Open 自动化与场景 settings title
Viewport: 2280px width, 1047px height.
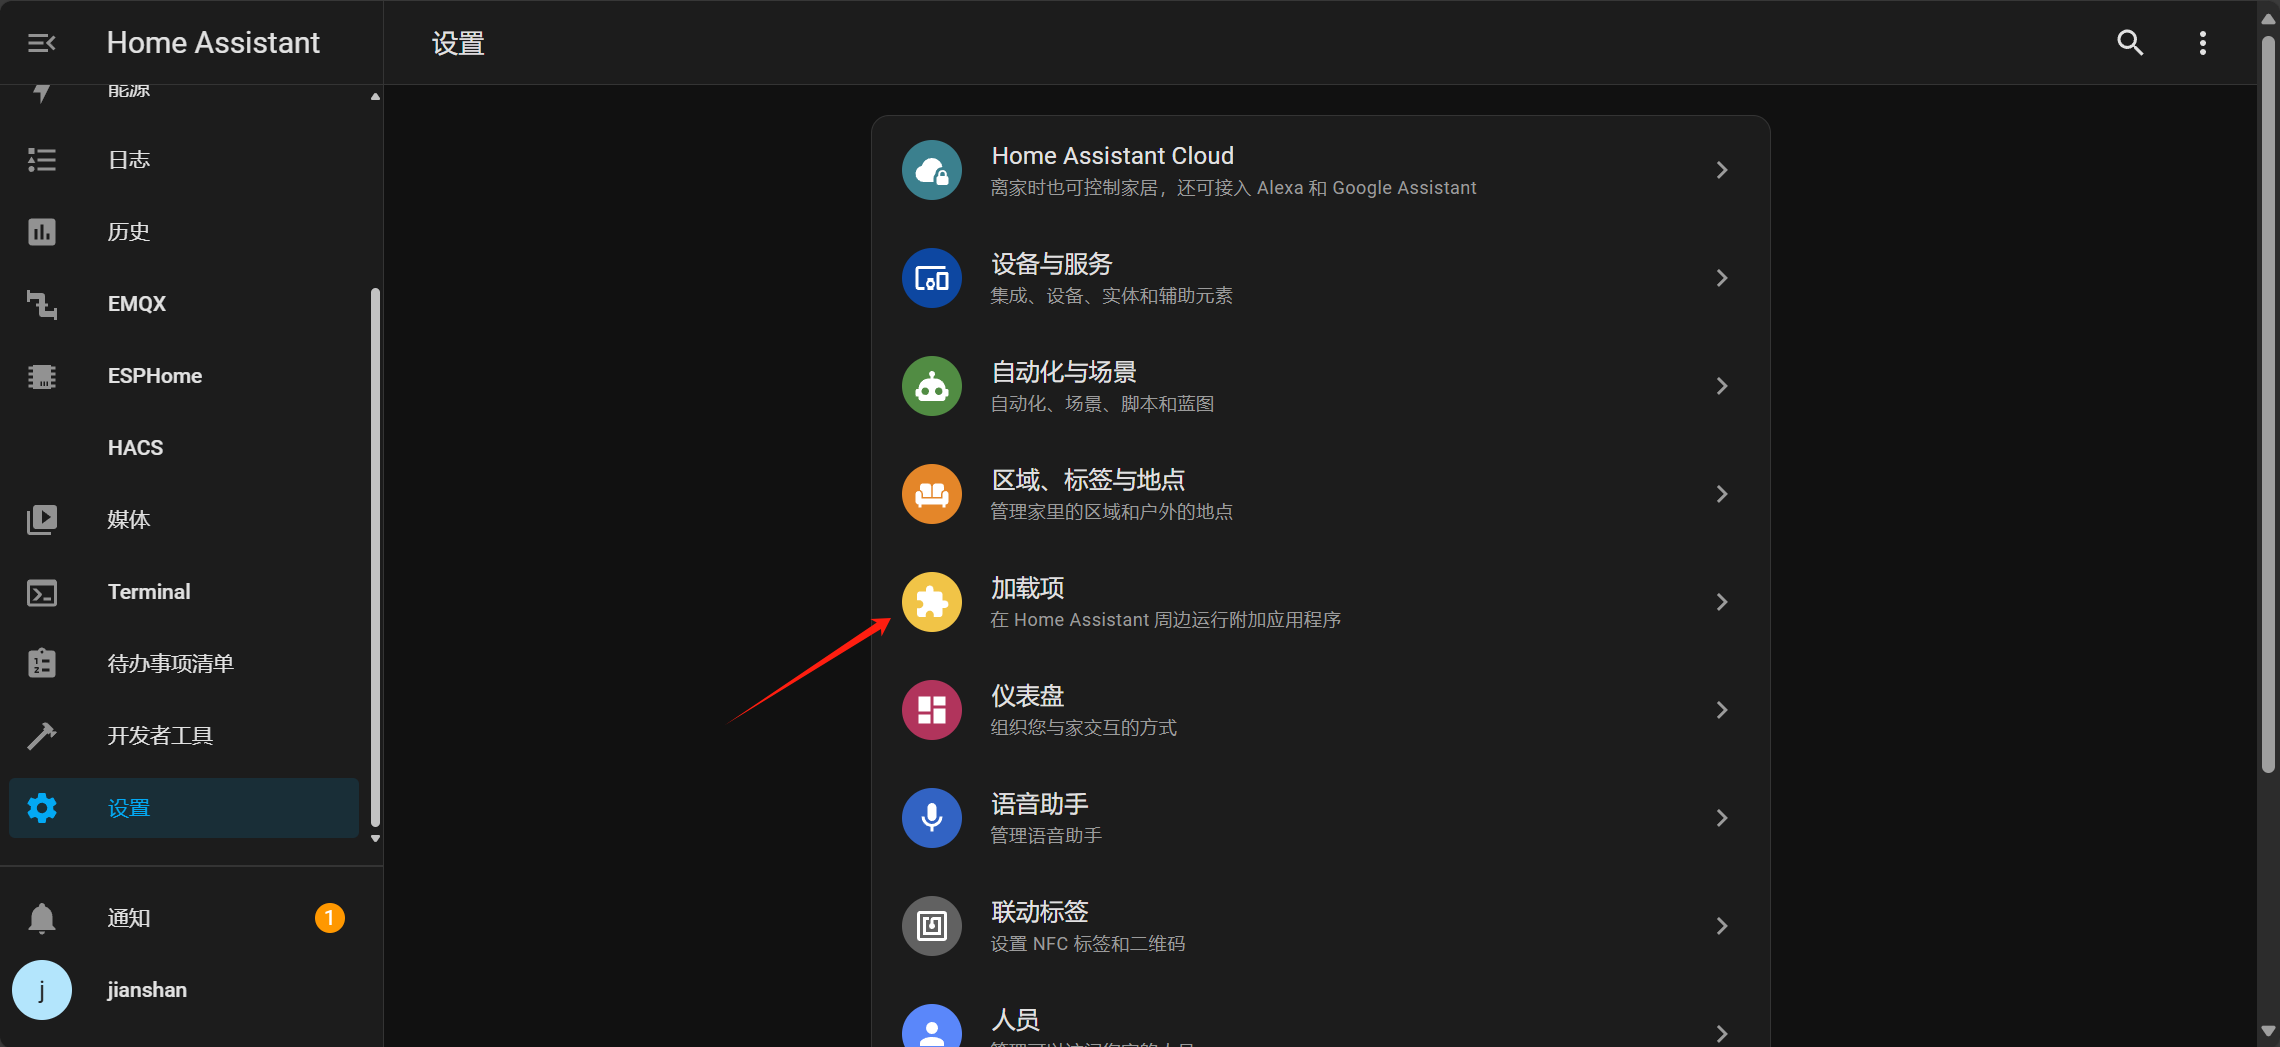tap(1064, 372)
